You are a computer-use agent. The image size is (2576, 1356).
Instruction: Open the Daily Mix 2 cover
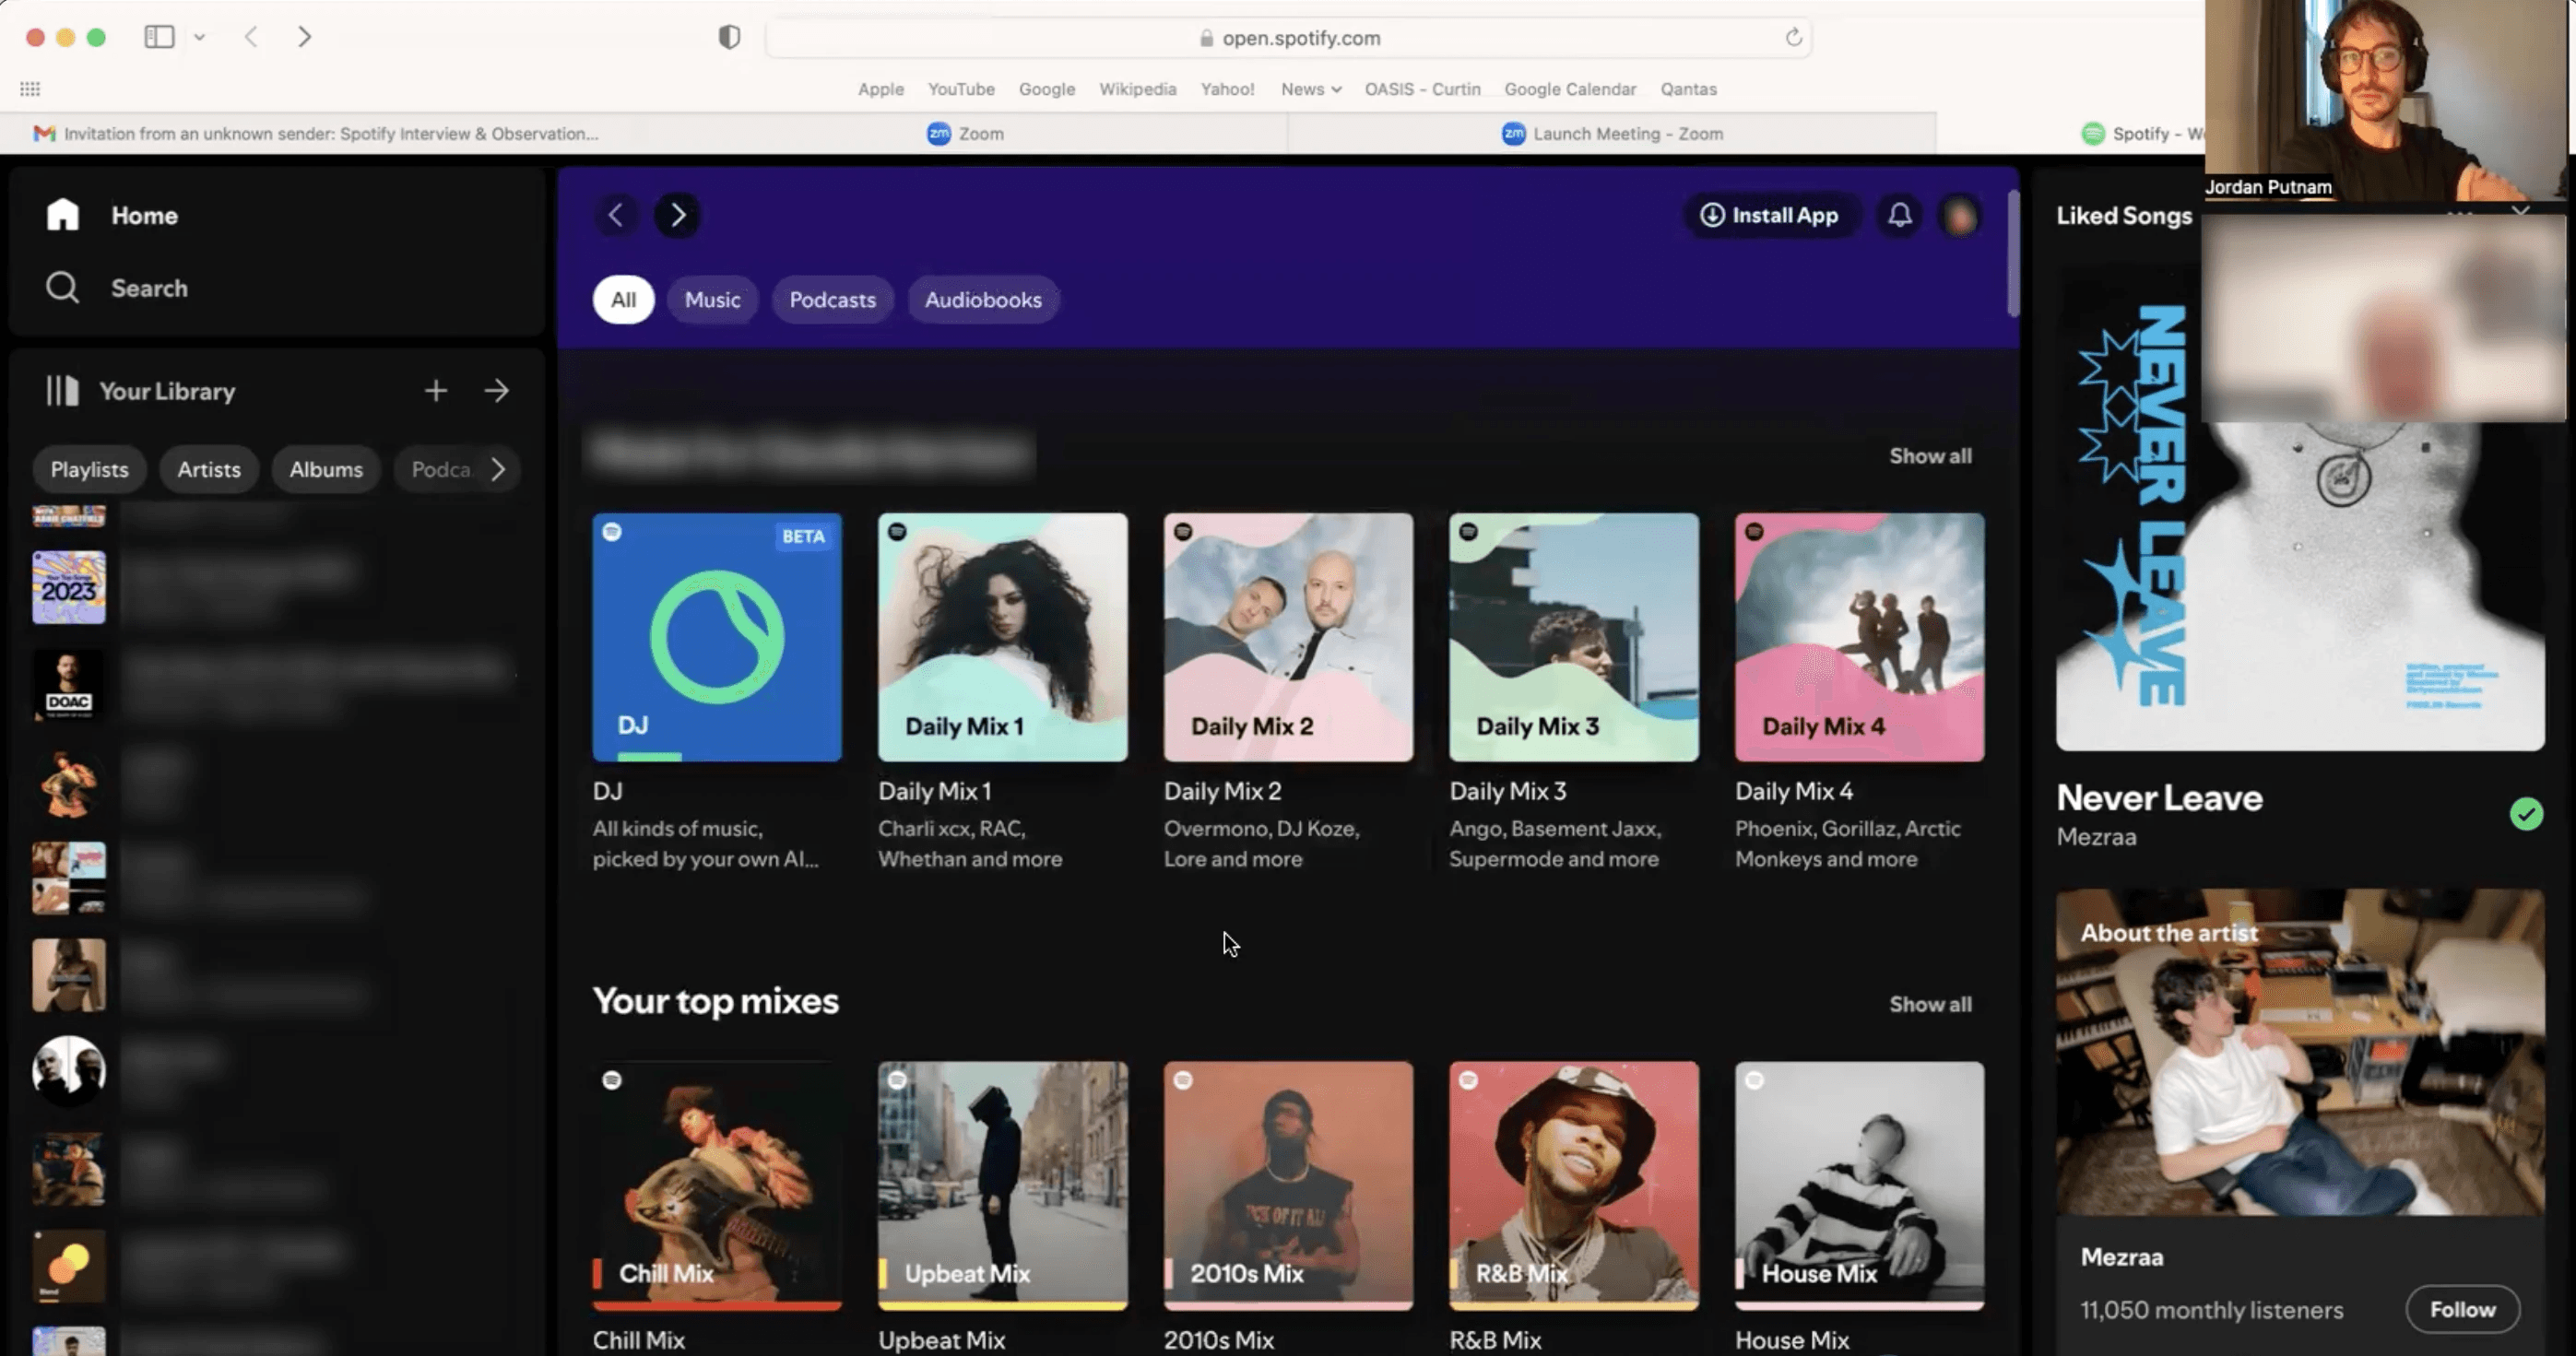click(x=1289, y=637)
